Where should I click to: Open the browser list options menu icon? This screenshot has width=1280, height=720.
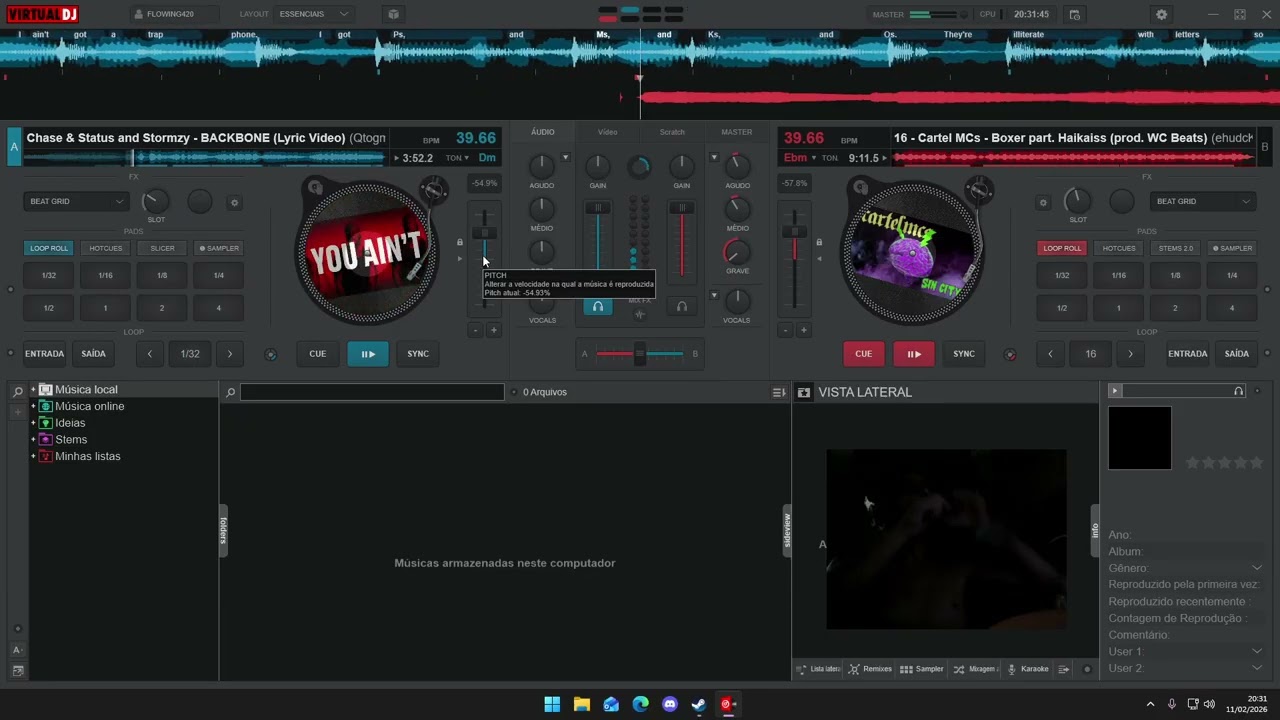pyautogui.click(x=779, y=392)
